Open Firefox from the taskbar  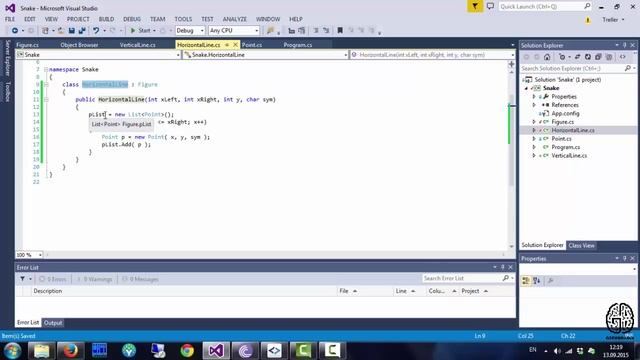tap(70, 351)
